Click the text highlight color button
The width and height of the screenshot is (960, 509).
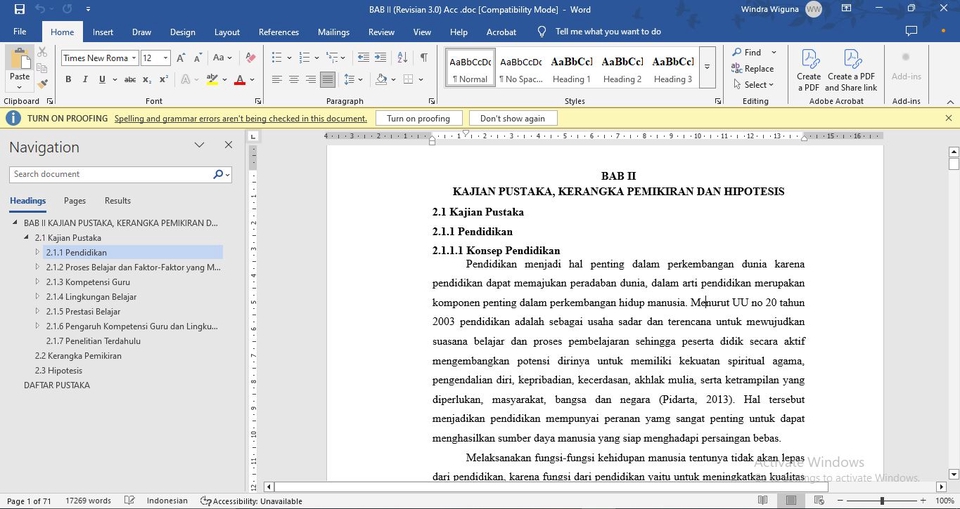(212, 80)
